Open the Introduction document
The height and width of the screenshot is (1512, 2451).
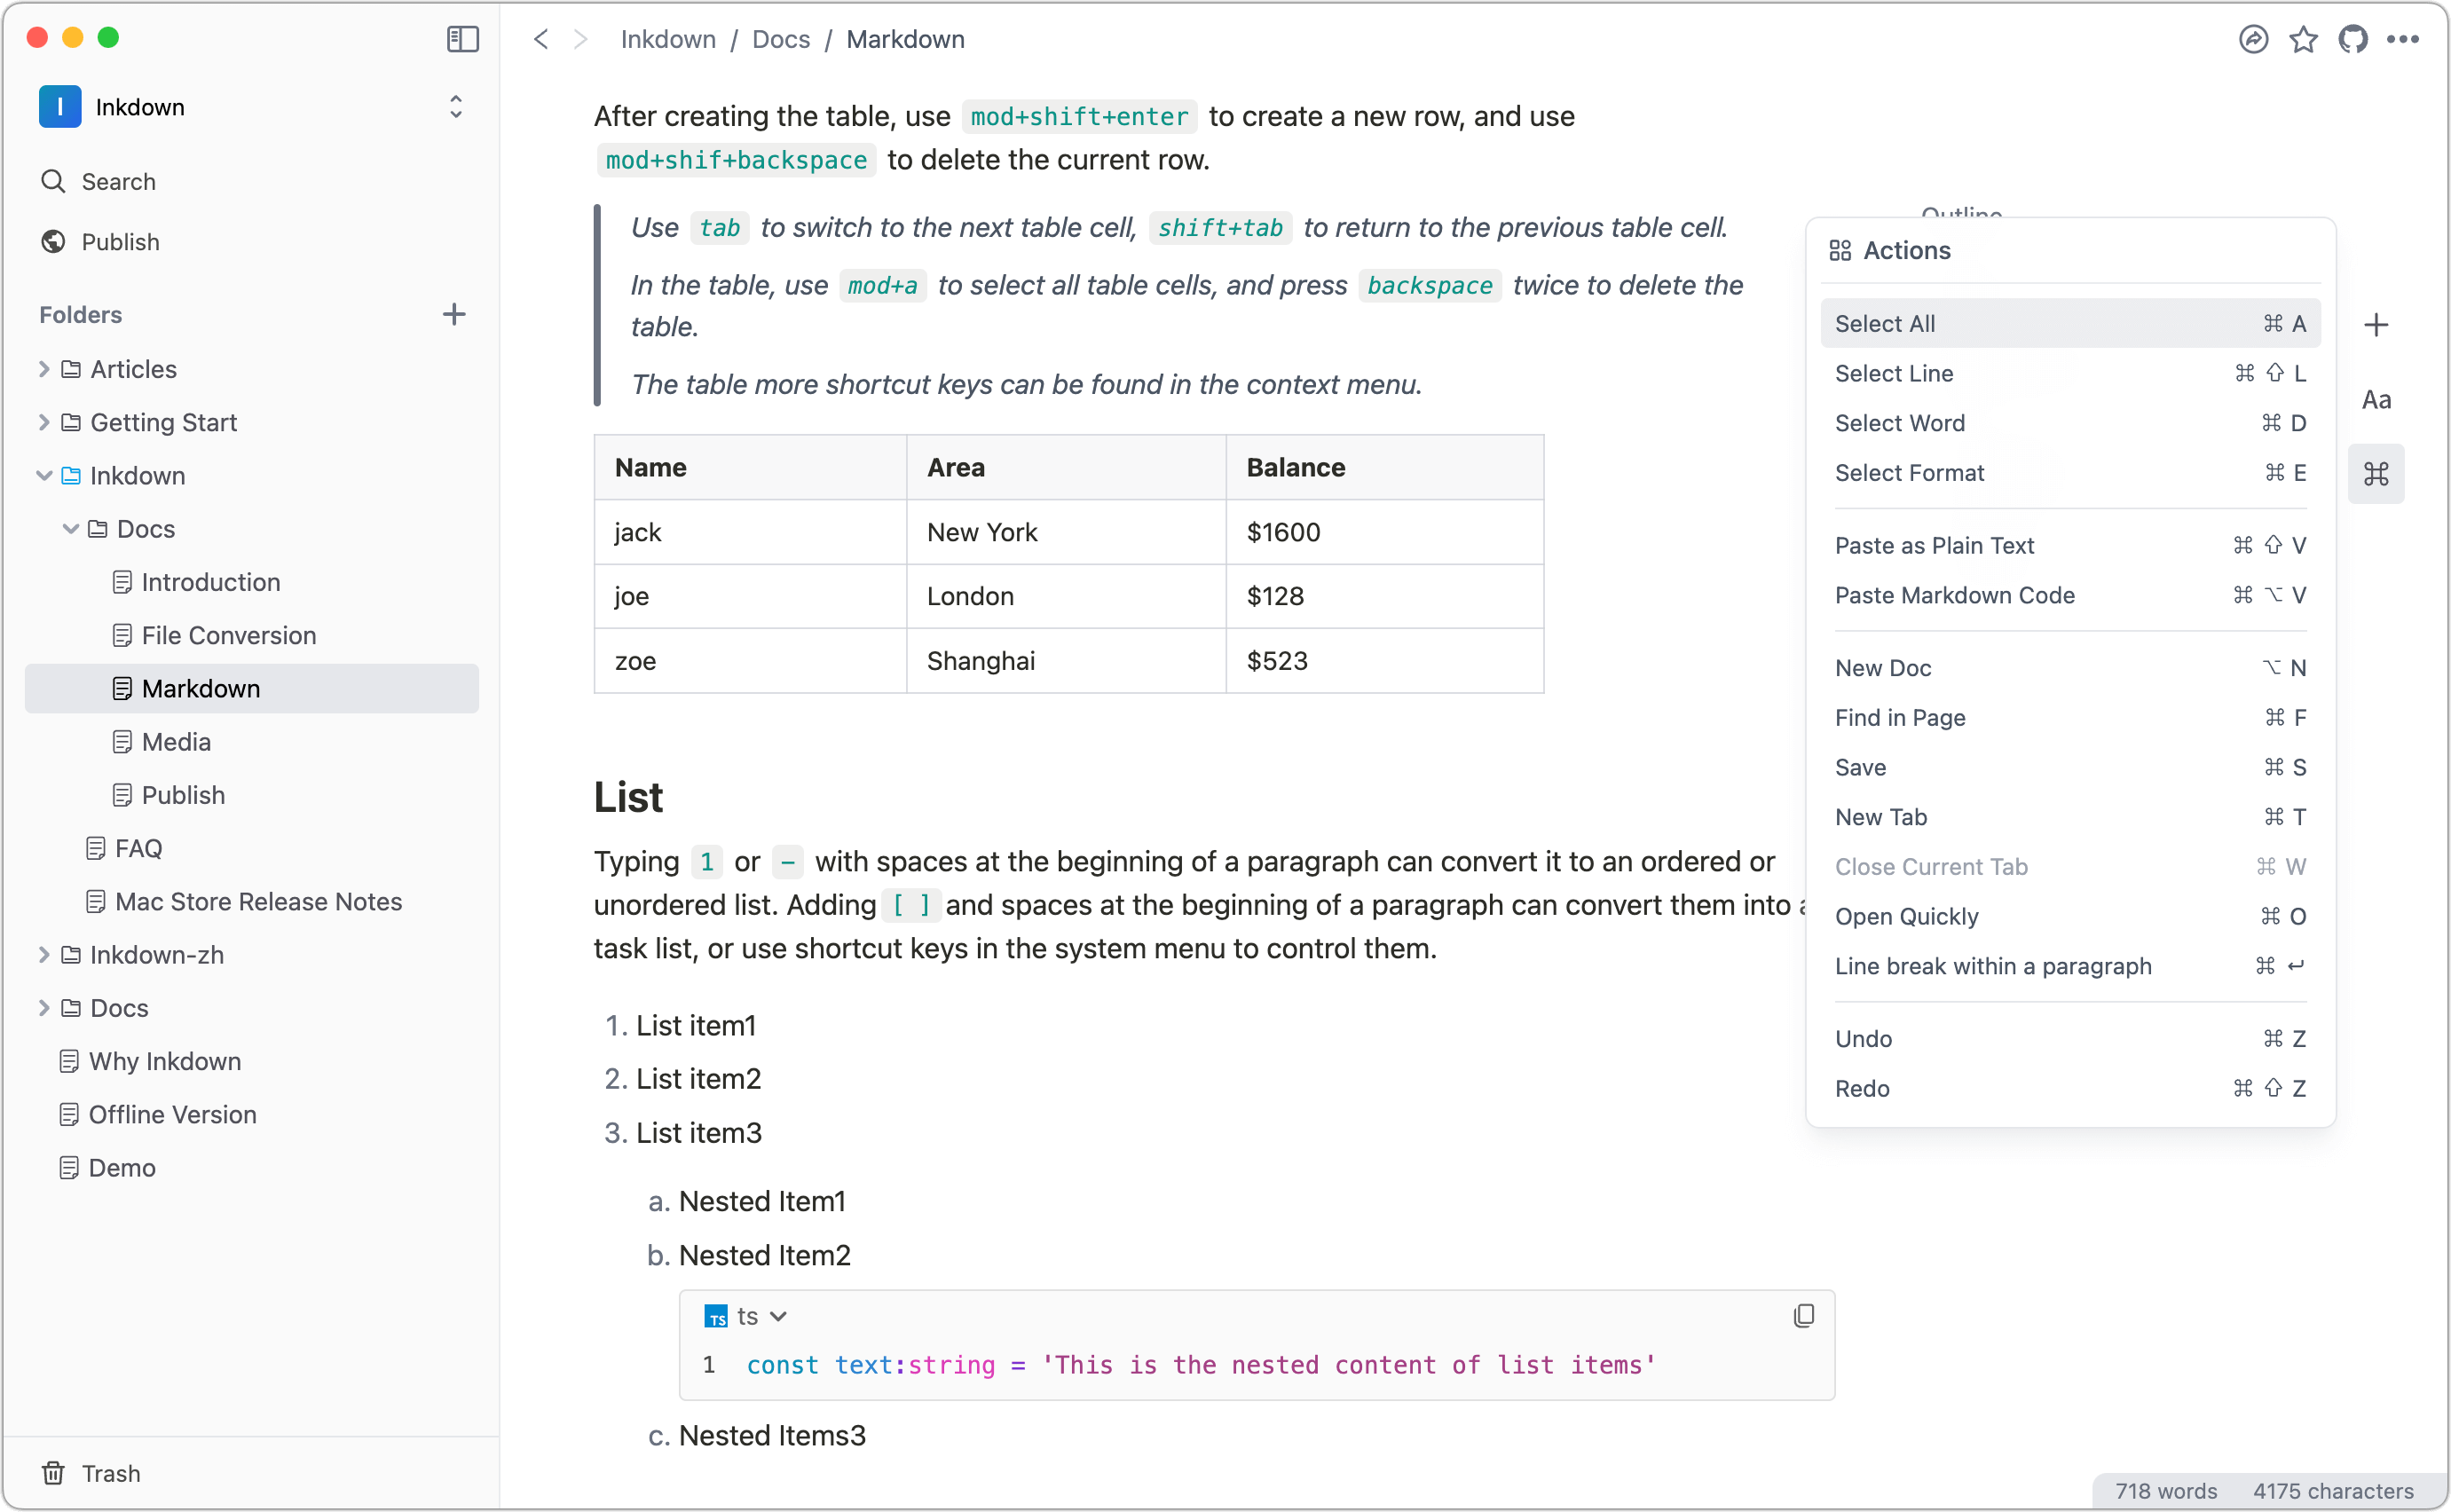coord(252,582)
